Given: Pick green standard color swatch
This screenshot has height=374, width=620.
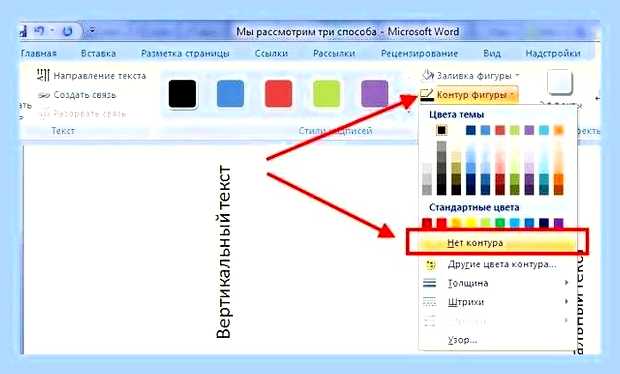Looking at the screenshot, I should point(500,223).
